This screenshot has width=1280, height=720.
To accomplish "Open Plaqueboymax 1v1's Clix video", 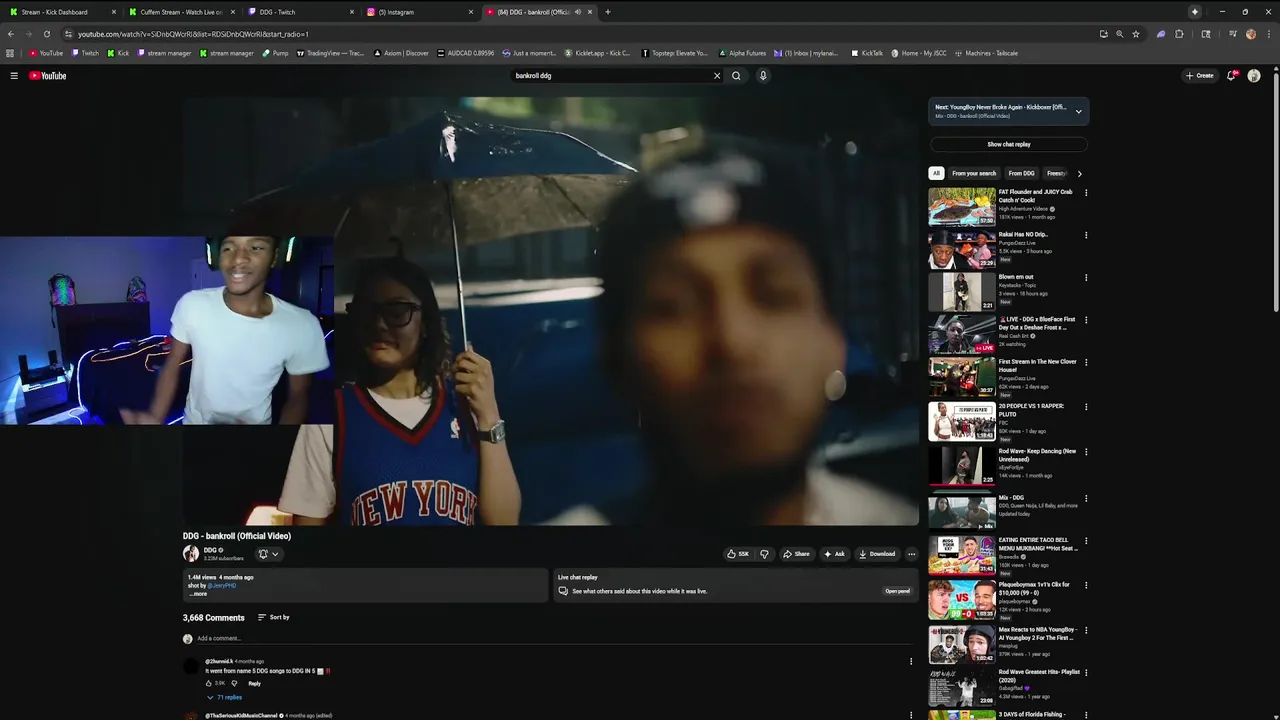I will (x=962, y=600).
